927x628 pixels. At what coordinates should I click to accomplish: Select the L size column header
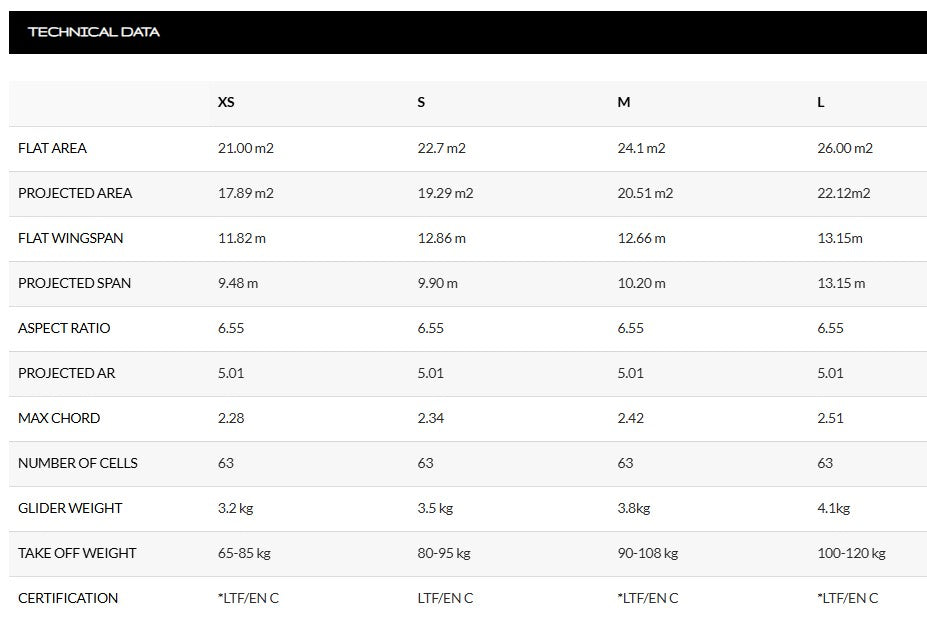pos(821,102)
